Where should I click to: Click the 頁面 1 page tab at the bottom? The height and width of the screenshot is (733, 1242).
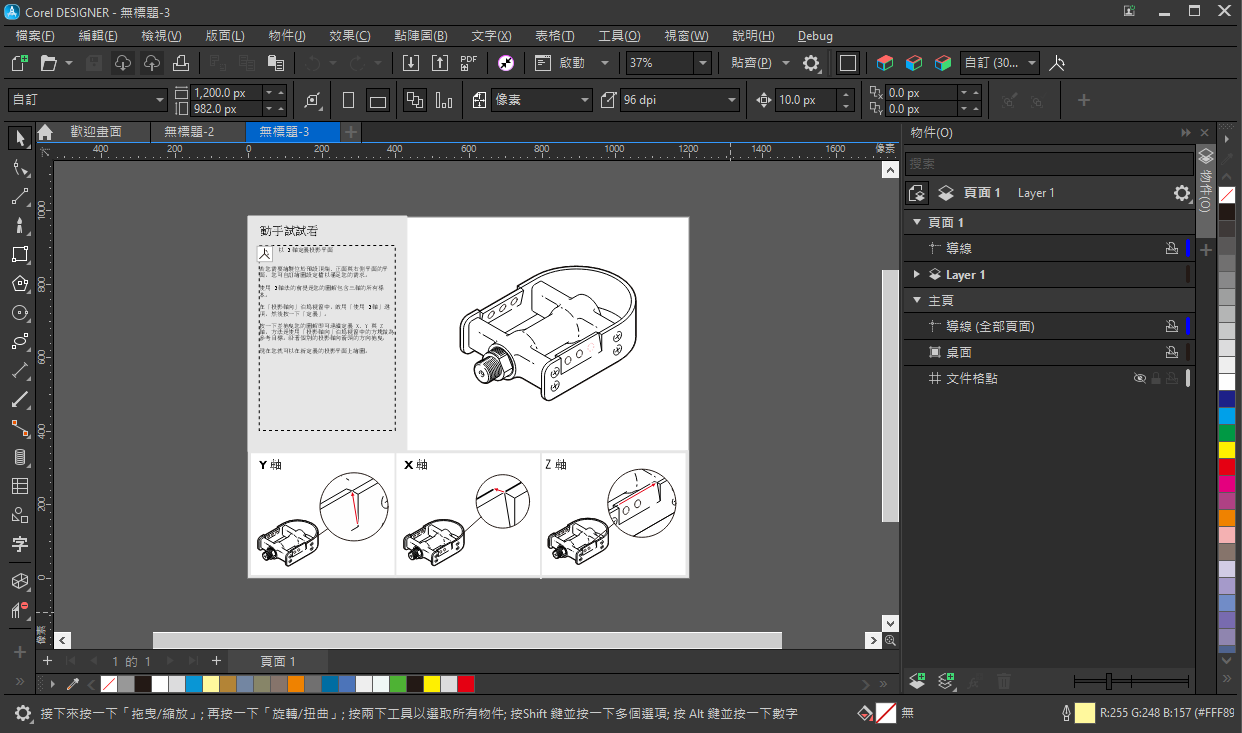pyautogui.click(x=278, y=661)
